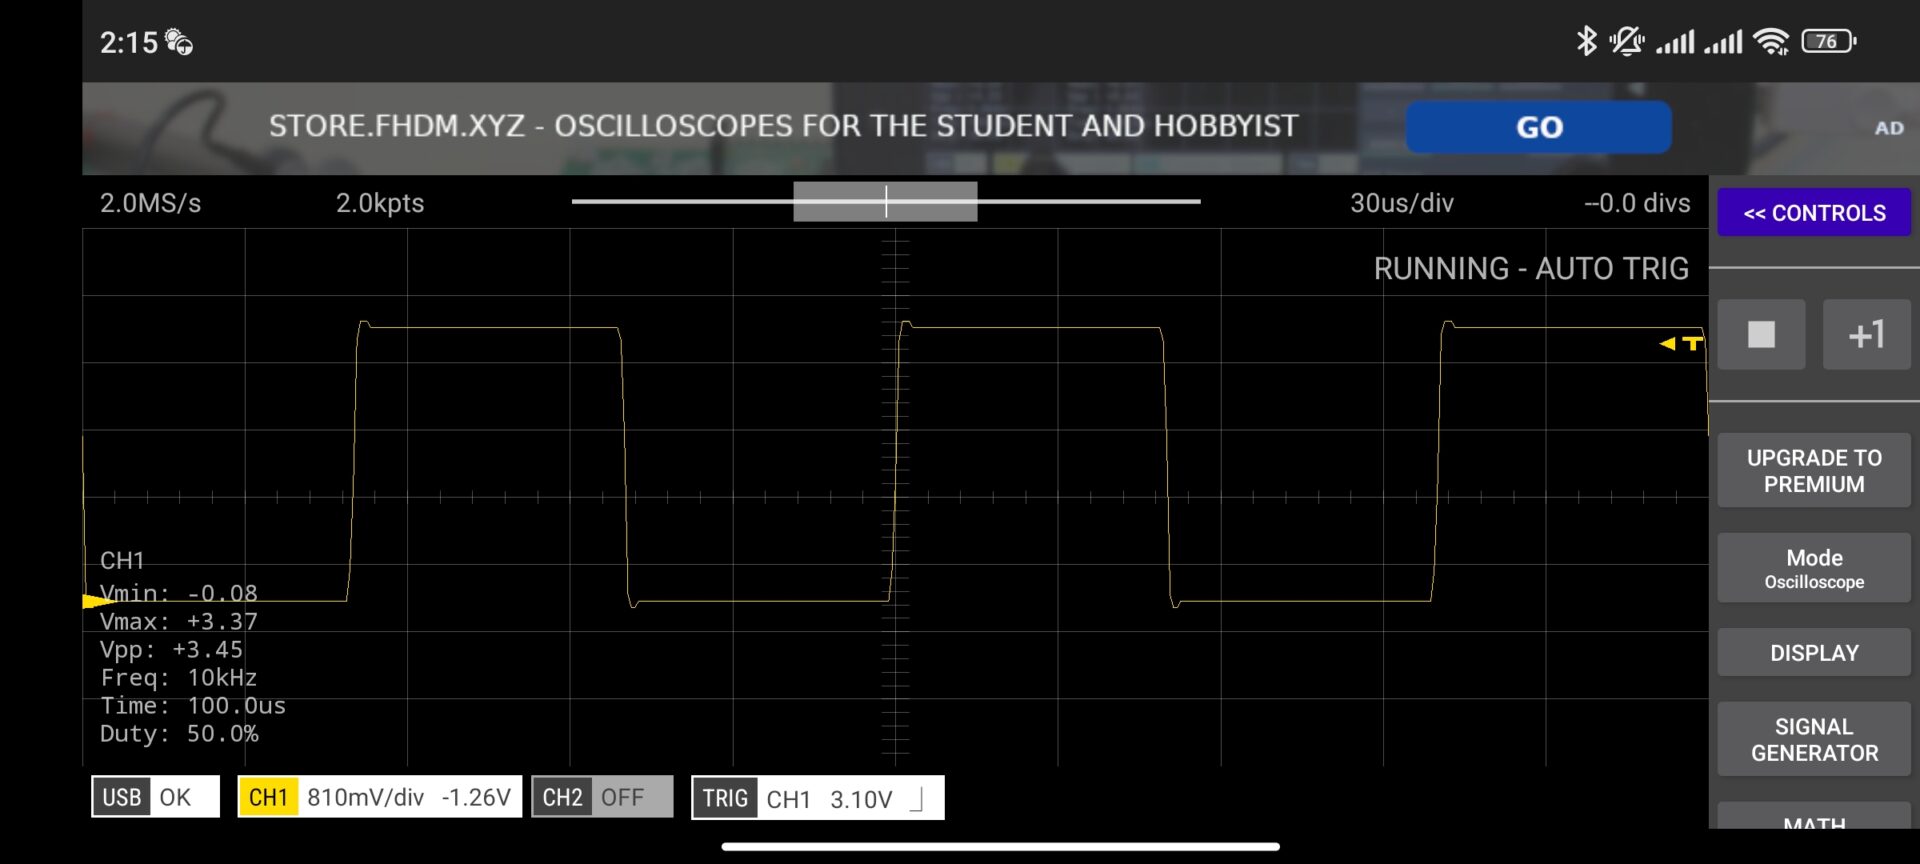Open the SIGNAL GENERATOR panel
The width and height of the screenshot is (1920, 864).
(x=1813, y=740)
